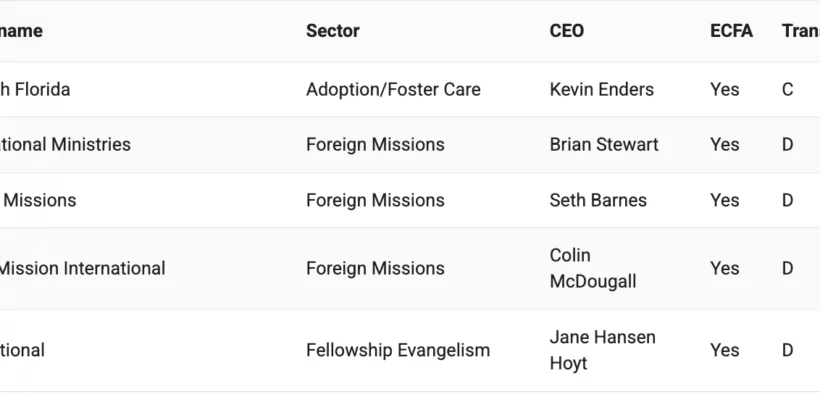This screenshot has width=820, height=394.
Task: Click the CEO column header
Action: click(566, 31)
